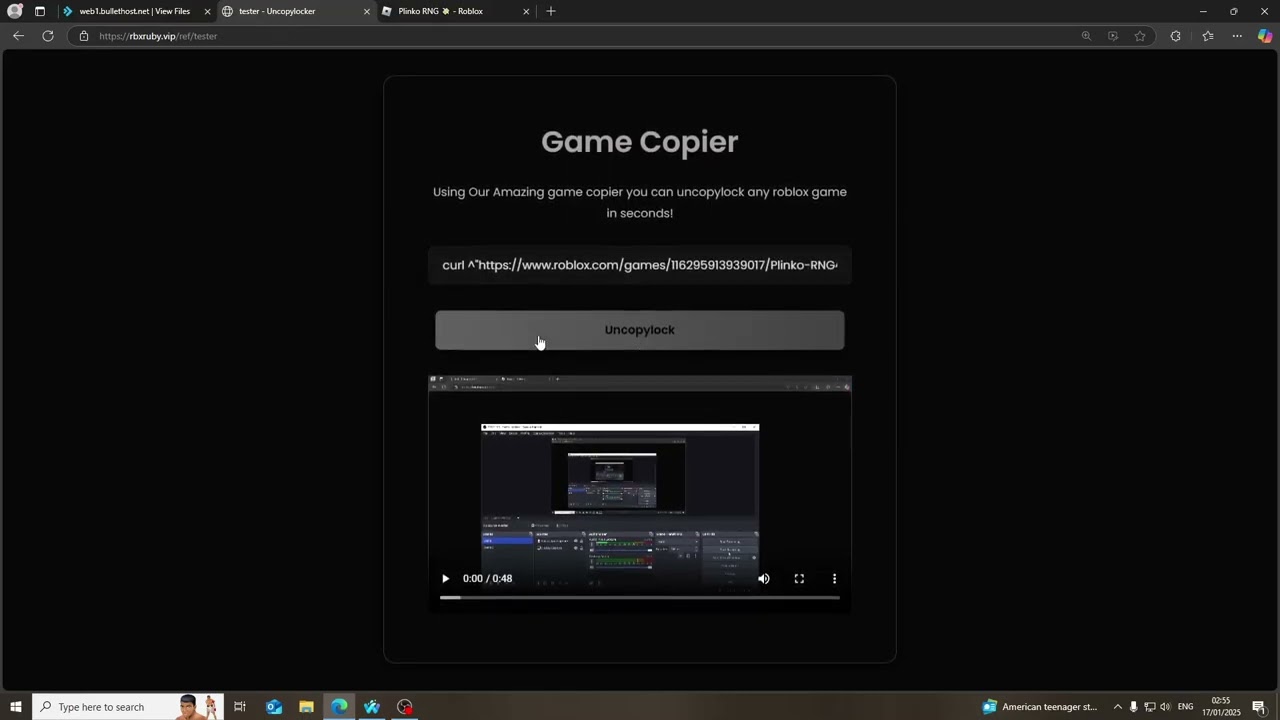
Task: Open Windows Start menu
Action: coord(15,707)
